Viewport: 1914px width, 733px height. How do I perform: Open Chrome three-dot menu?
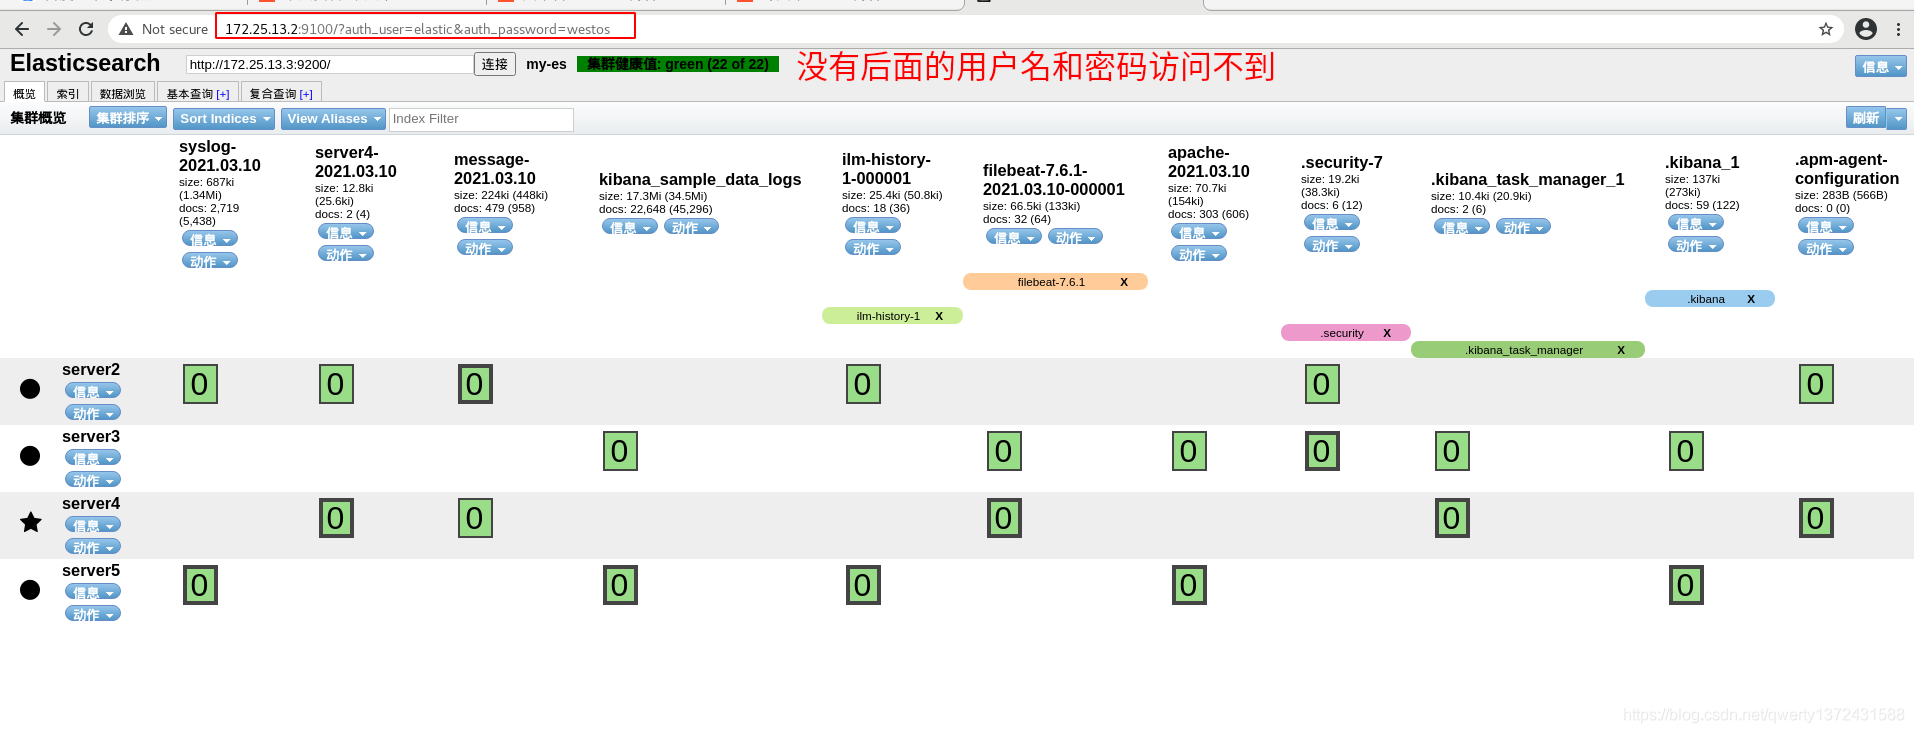tap(1898, 29)
